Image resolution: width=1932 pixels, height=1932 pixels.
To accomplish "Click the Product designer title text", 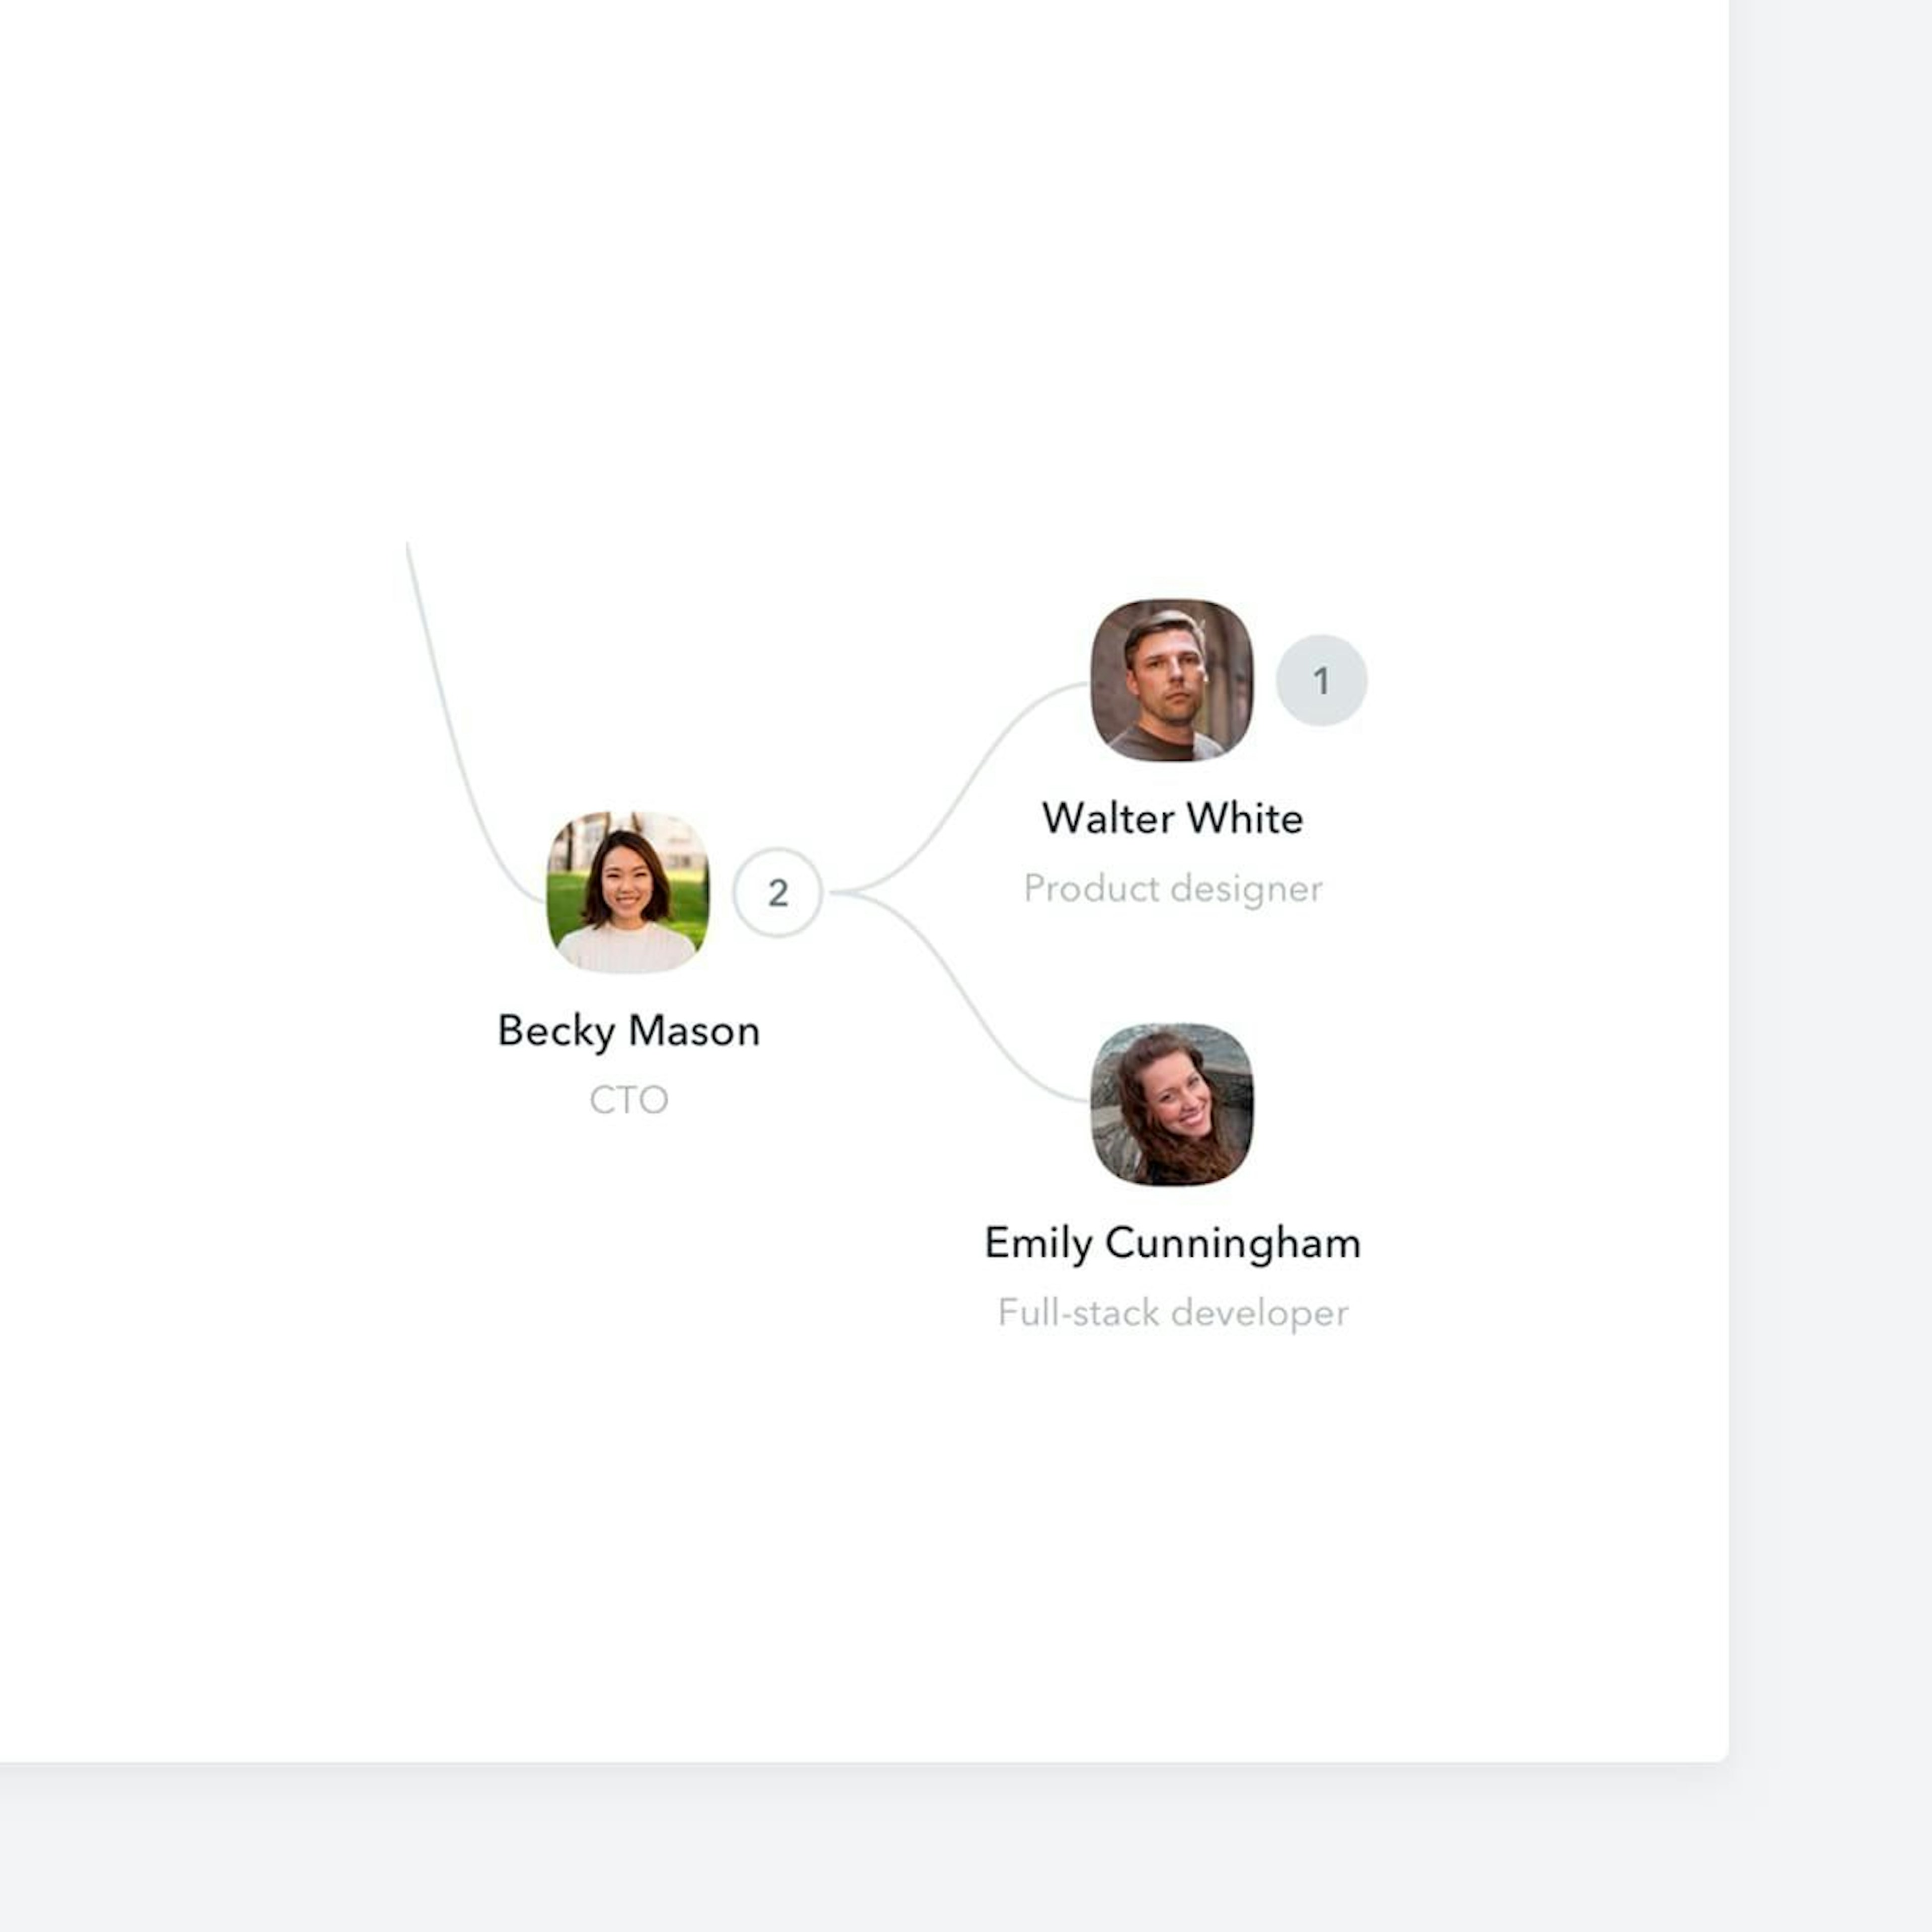I will click(x=1172, y=888).
